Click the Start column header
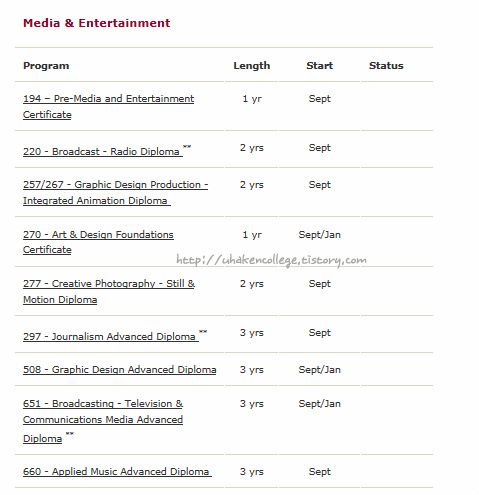Image resolution: width=479 pixels, height=495 pixels. 319,66
